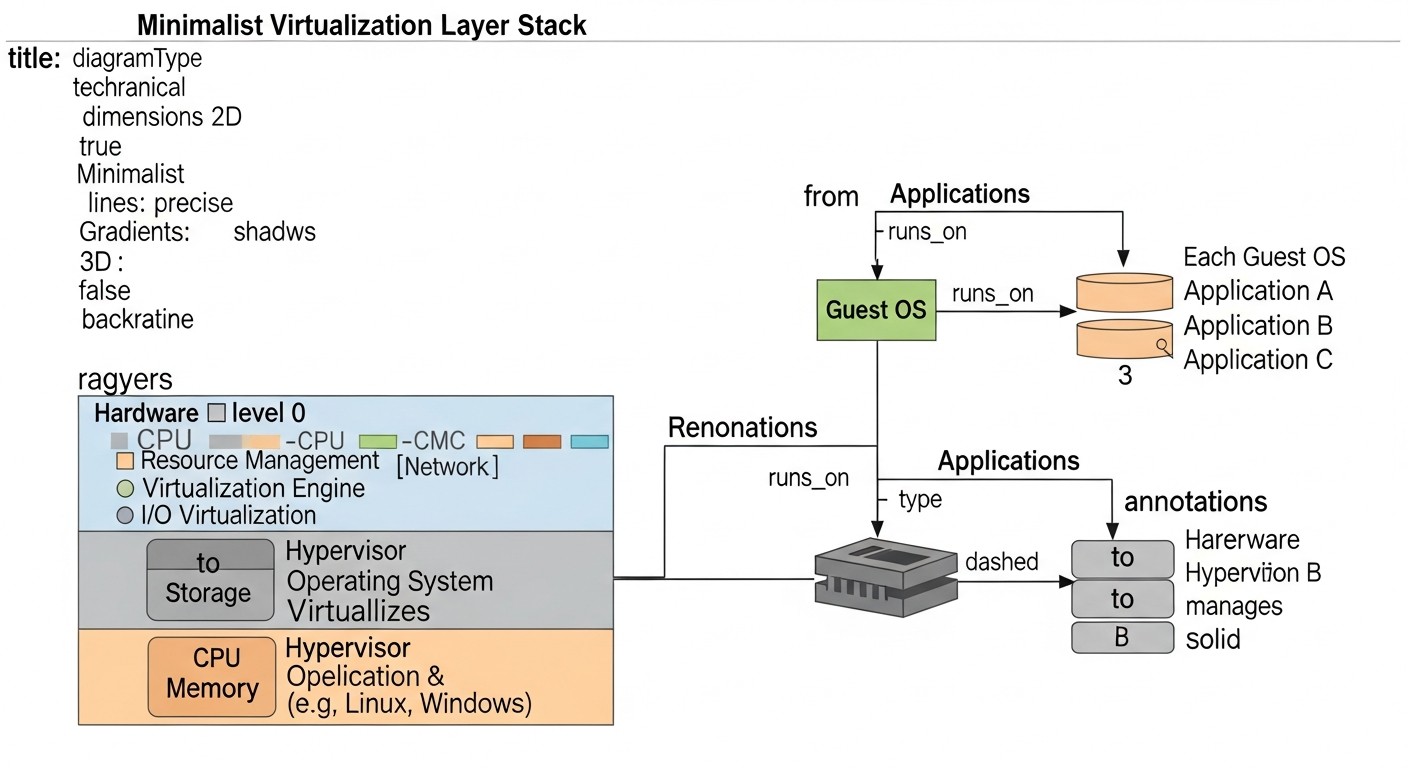1408x768 pixels.
Task: Click the gray 'B' annotation box
Action: tap(1122, 637)
